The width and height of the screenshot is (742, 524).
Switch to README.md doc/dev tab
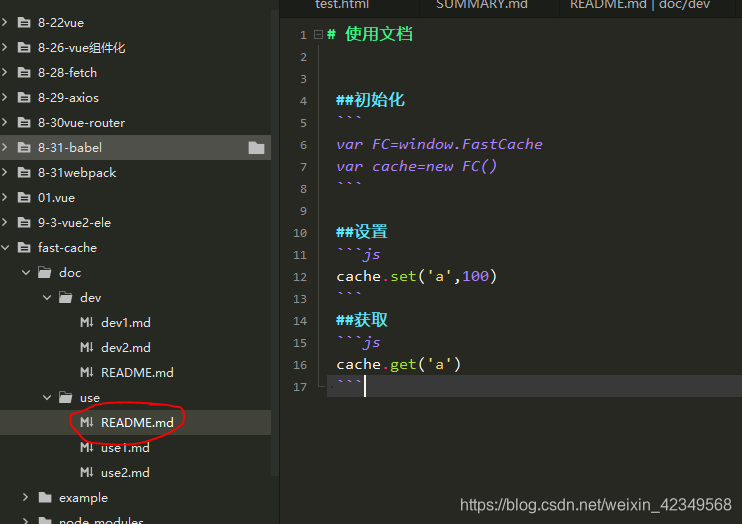click(640, 5)
